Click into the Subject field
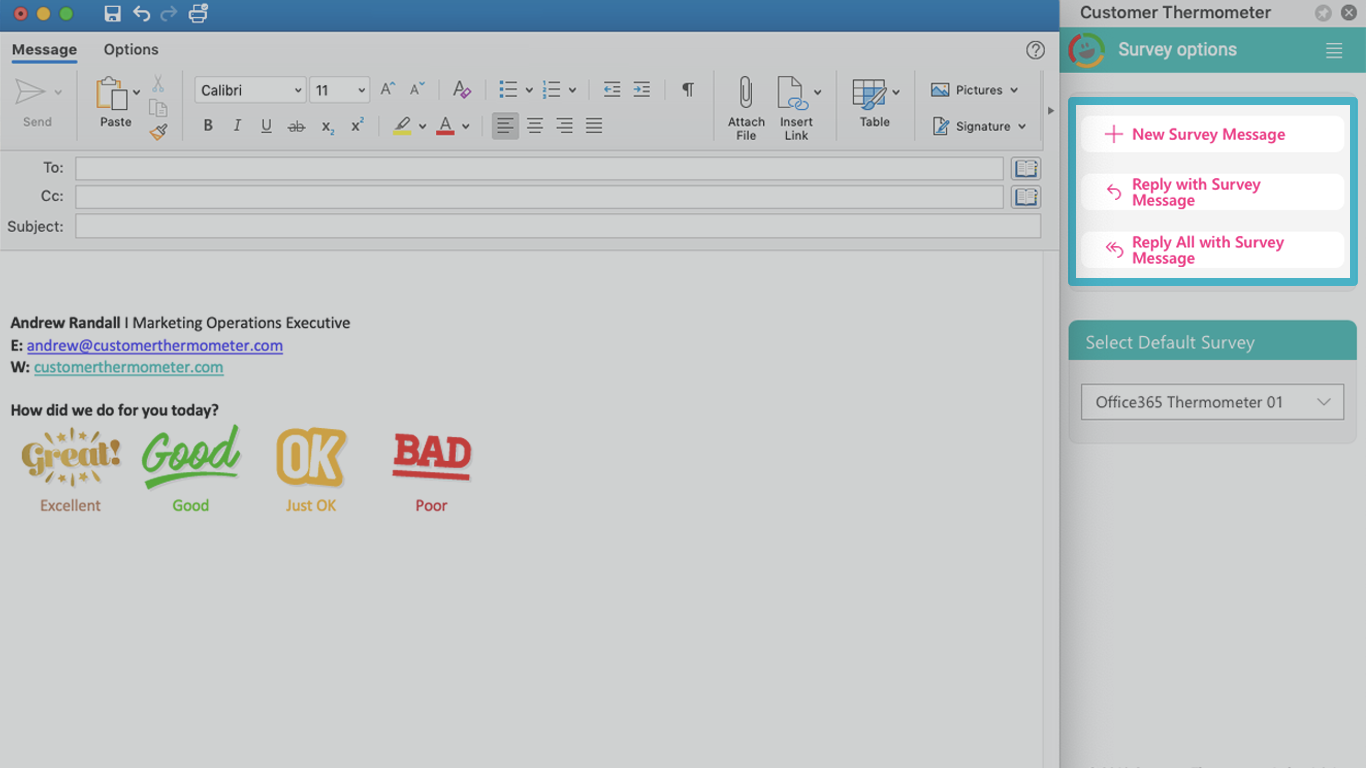 pyautogui.click(x=558, y=226)
